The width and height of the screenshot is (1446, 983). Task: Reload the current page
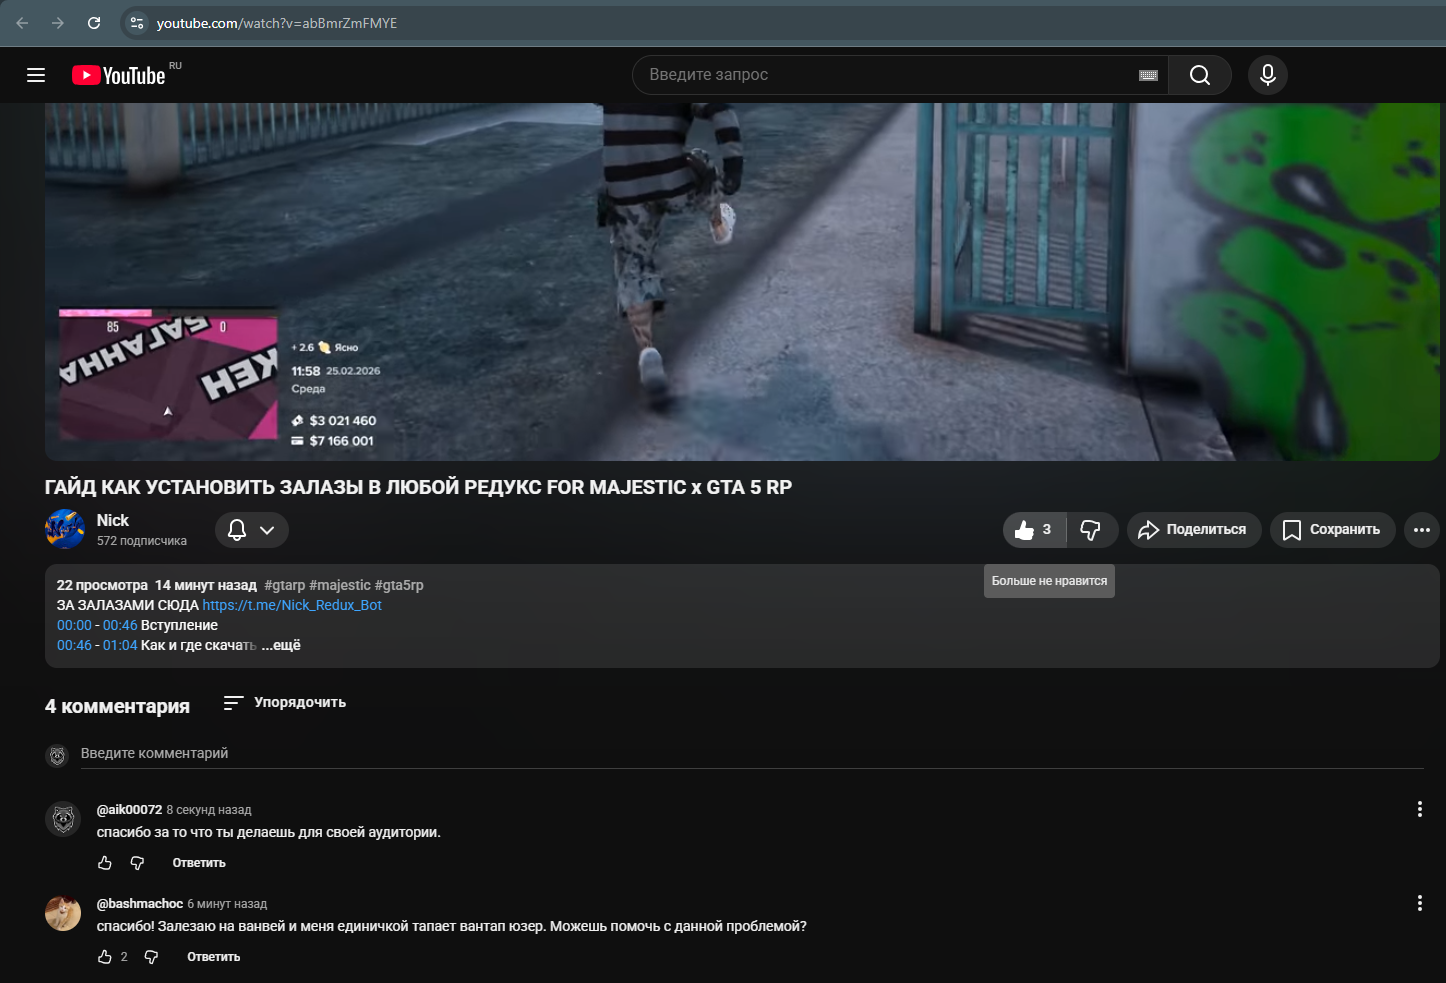pyautogui.click(x=94, y=23)
